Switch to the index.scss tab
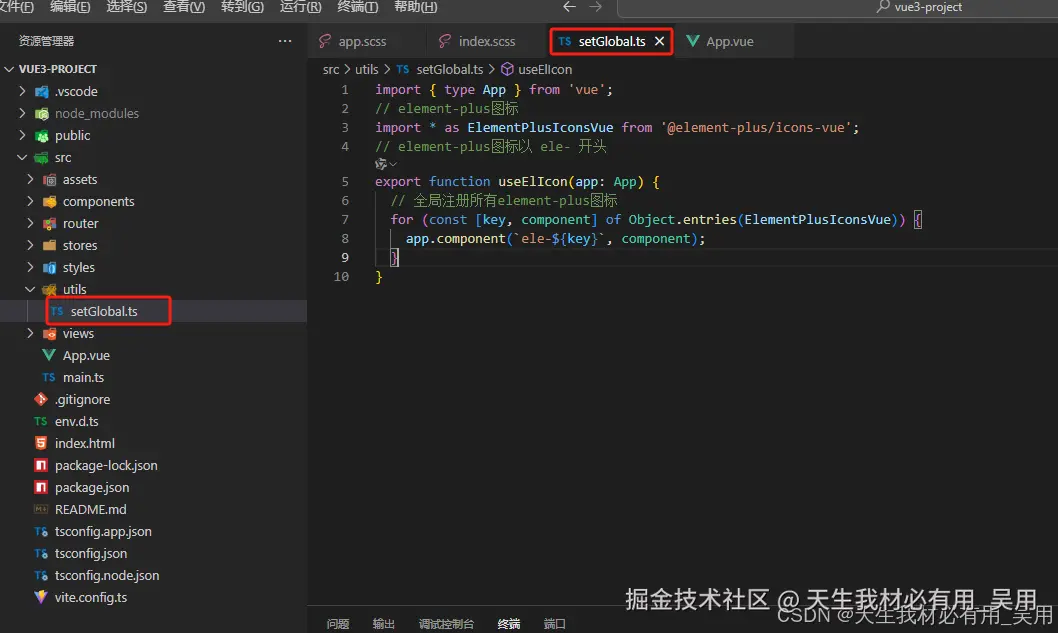This screenshot has height=633, width=1058. click(488, 41)
